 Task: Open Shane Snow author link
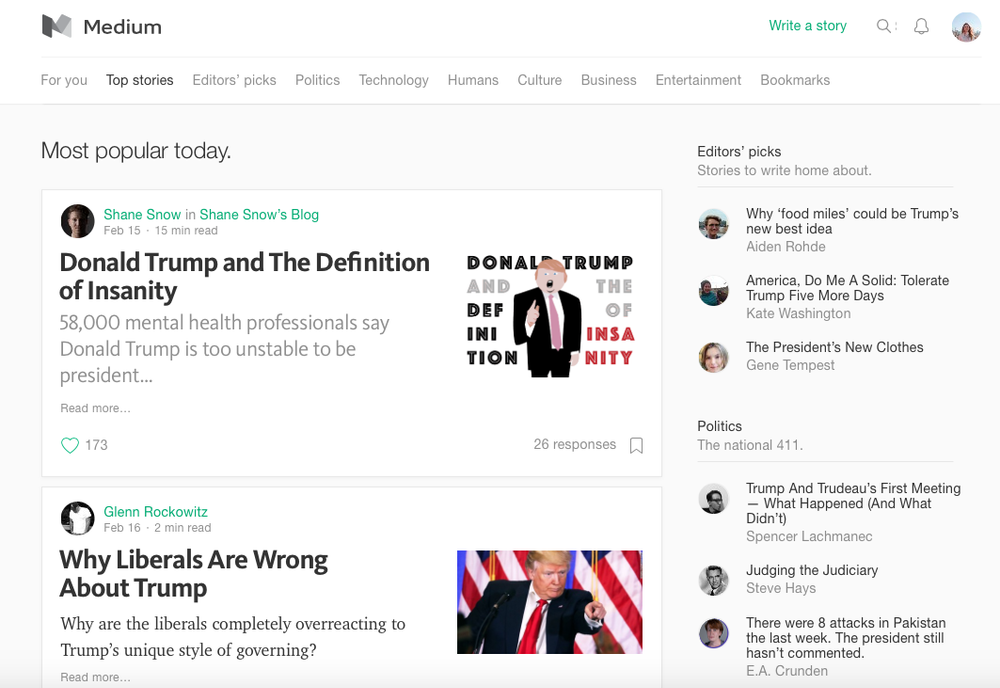click(x=142, y=215)
